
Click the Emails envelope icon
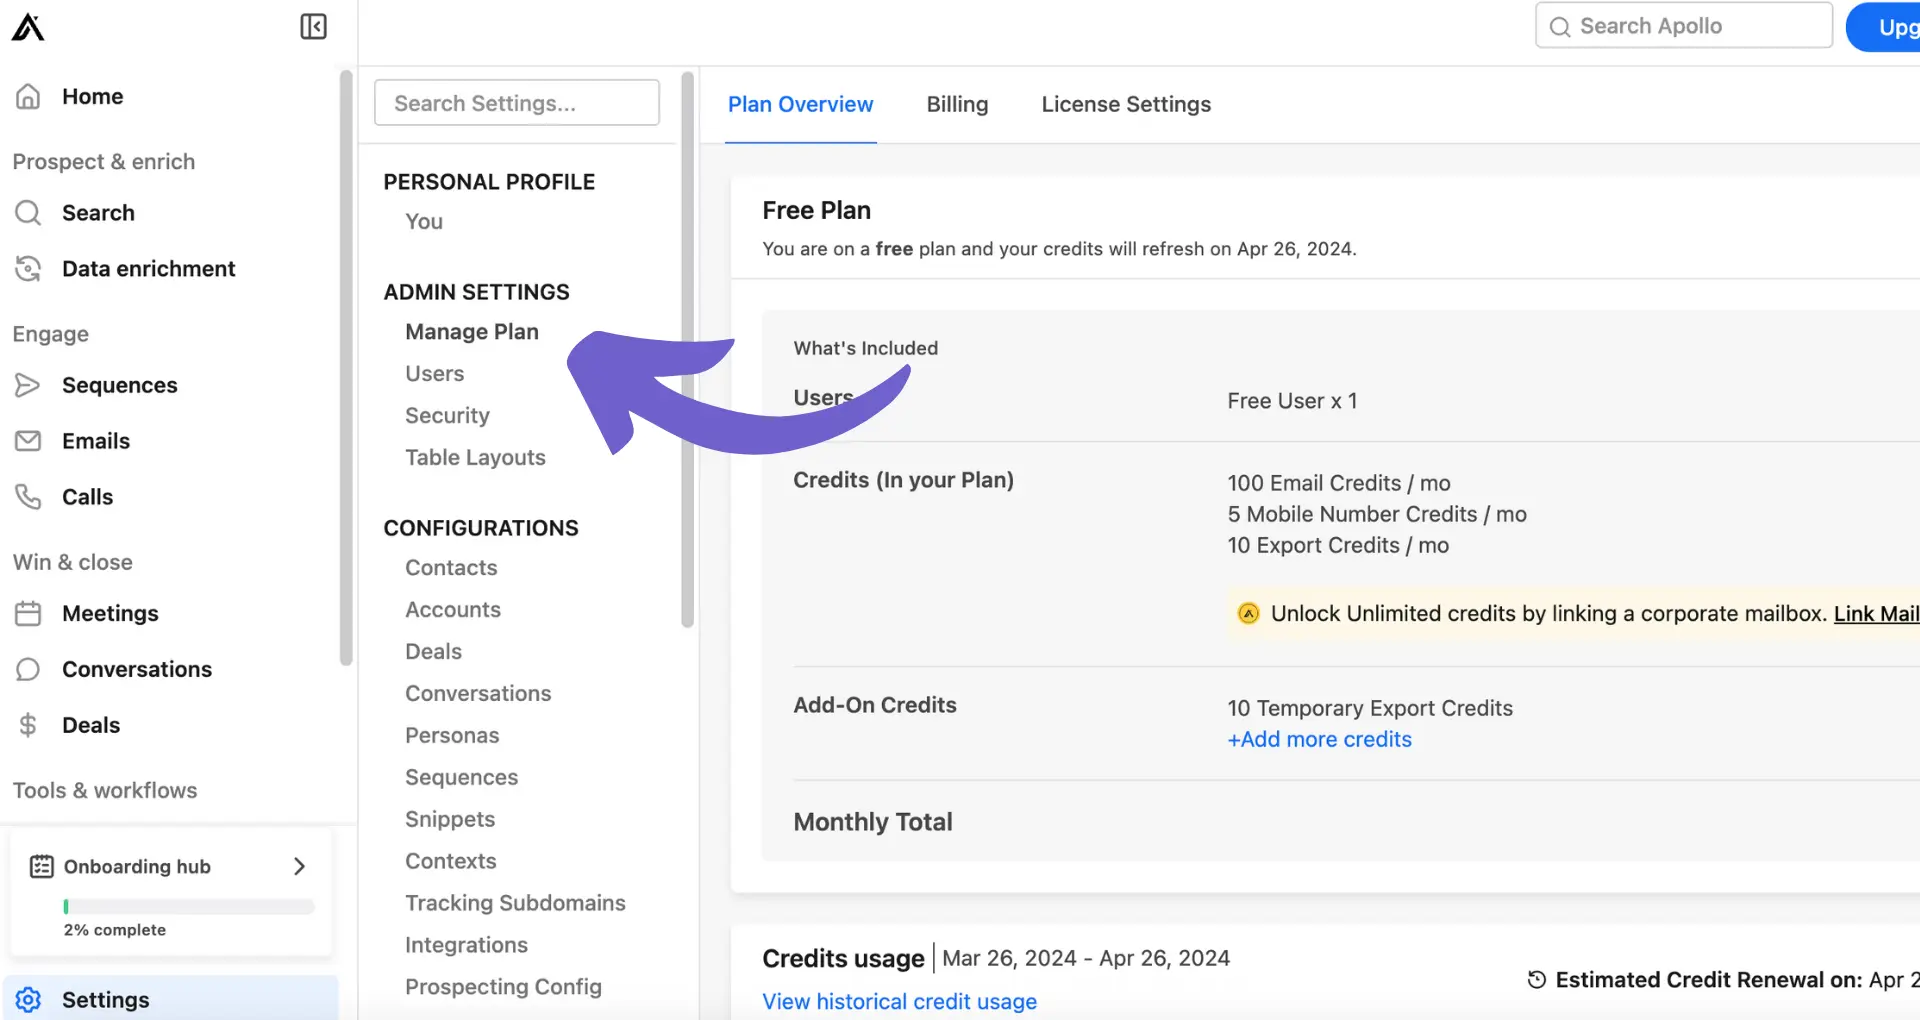pyautogui.click(x=28, y=441)
